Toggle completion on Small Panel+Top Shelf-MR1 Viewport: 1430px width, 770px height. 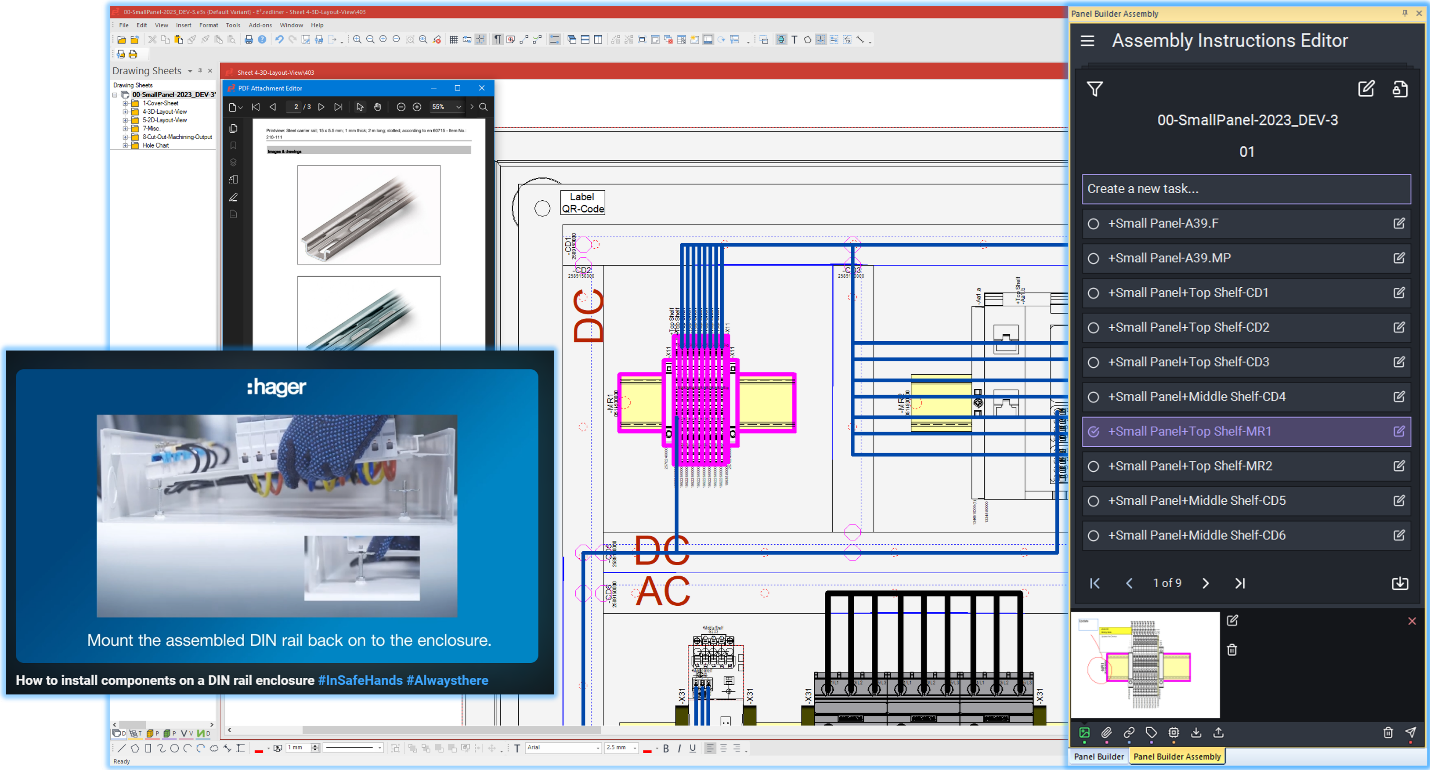click(x=1092, y=431)
